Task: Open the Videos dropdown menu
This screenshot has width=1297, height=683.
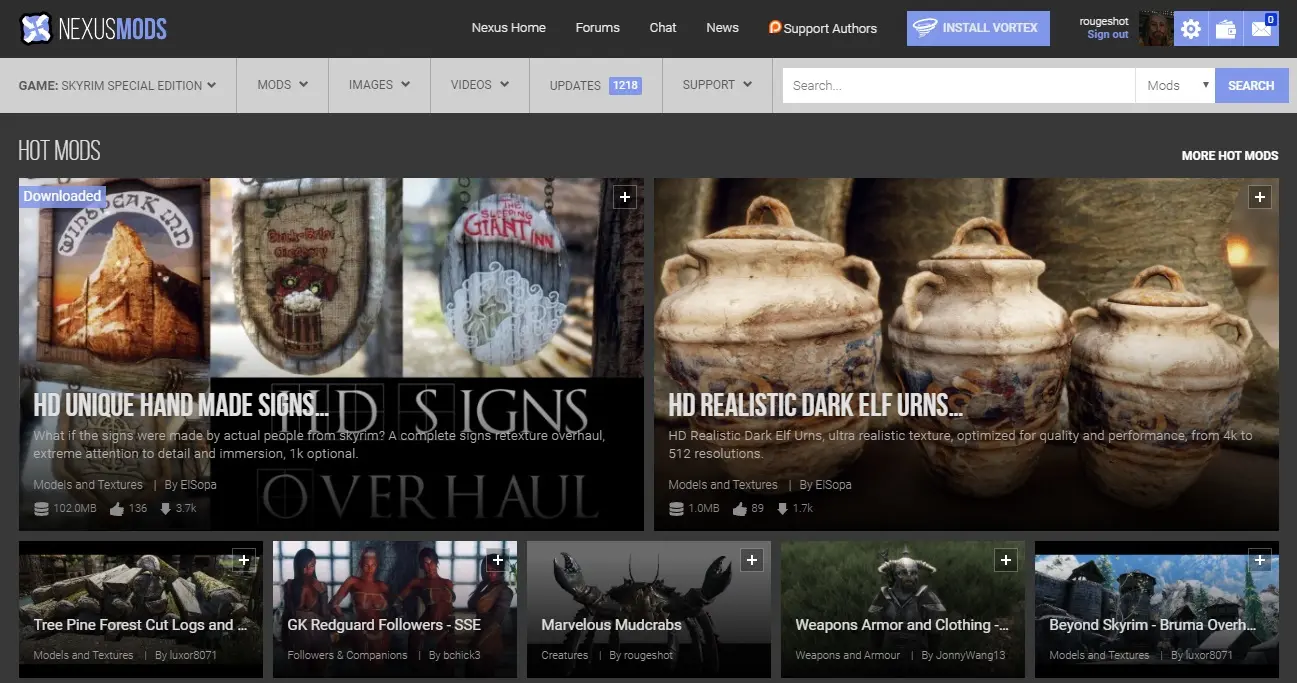Action: (x=480, y=85)
